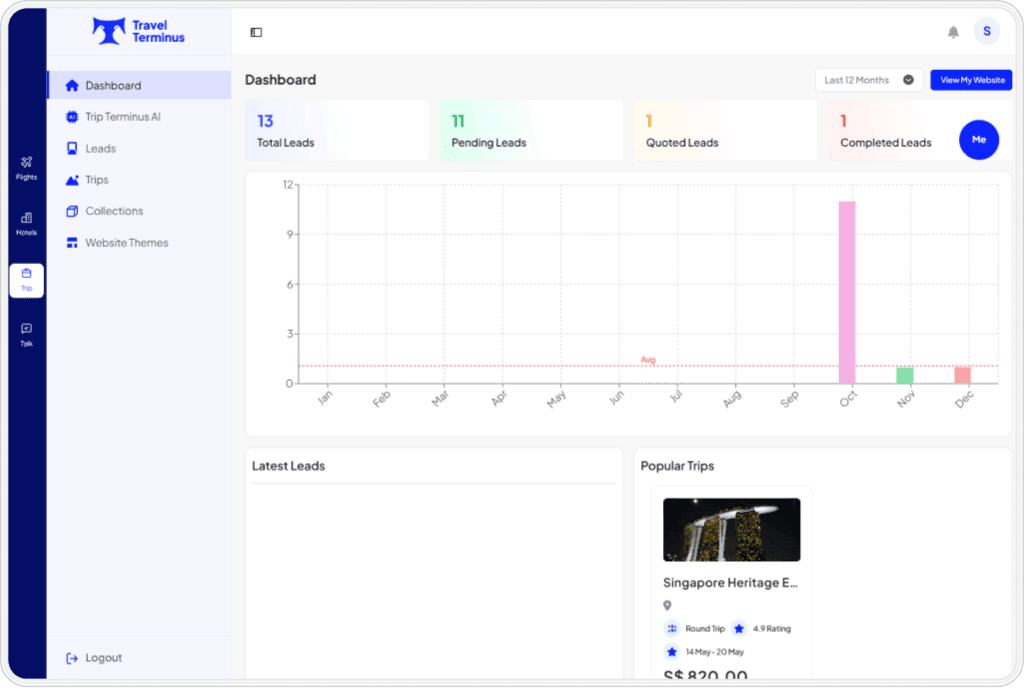Click the pink October bar in chart
Viewport: 1024px width, 688px height.
click(x=847, y=292)
